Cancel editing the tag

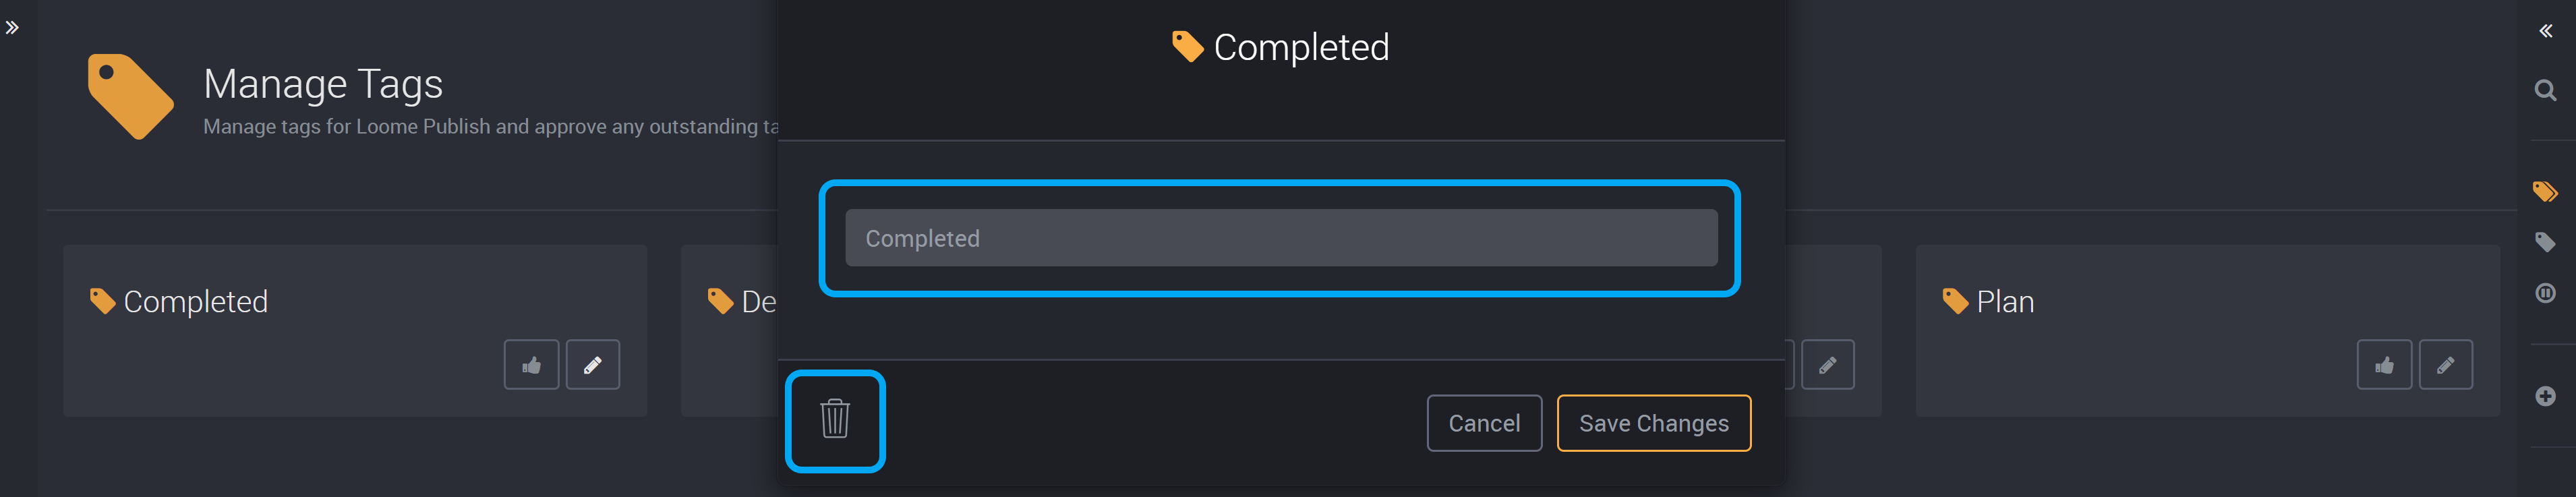pyautogui.click(x=1484, y=423)
